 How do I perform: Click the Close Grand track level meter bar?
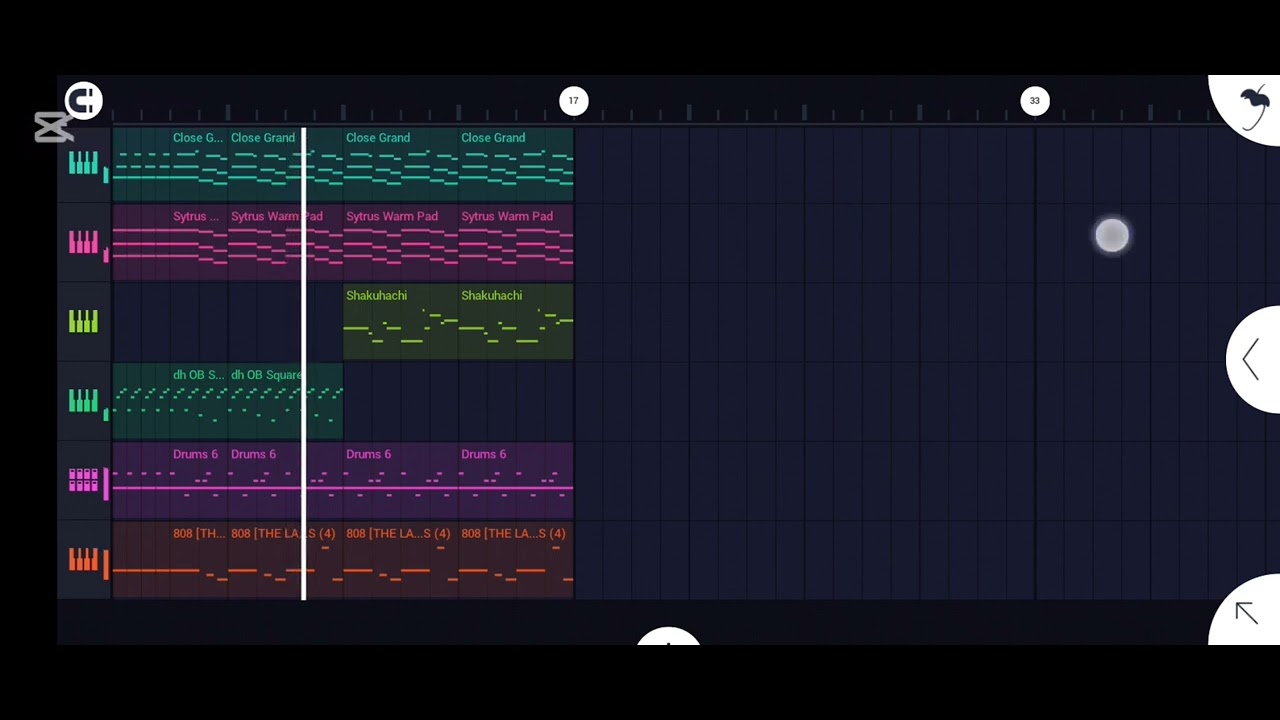pyautogui.click(x=106, y=175)
